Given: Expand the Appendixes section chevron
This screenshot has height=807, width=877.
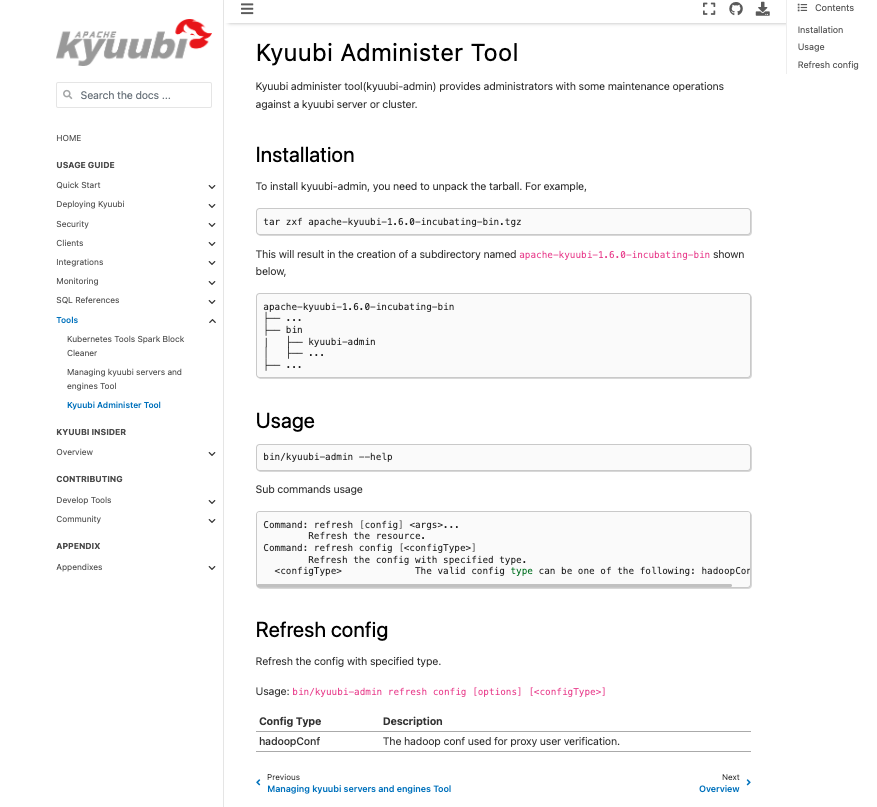Looking at the screenshot, I should 212,568.
